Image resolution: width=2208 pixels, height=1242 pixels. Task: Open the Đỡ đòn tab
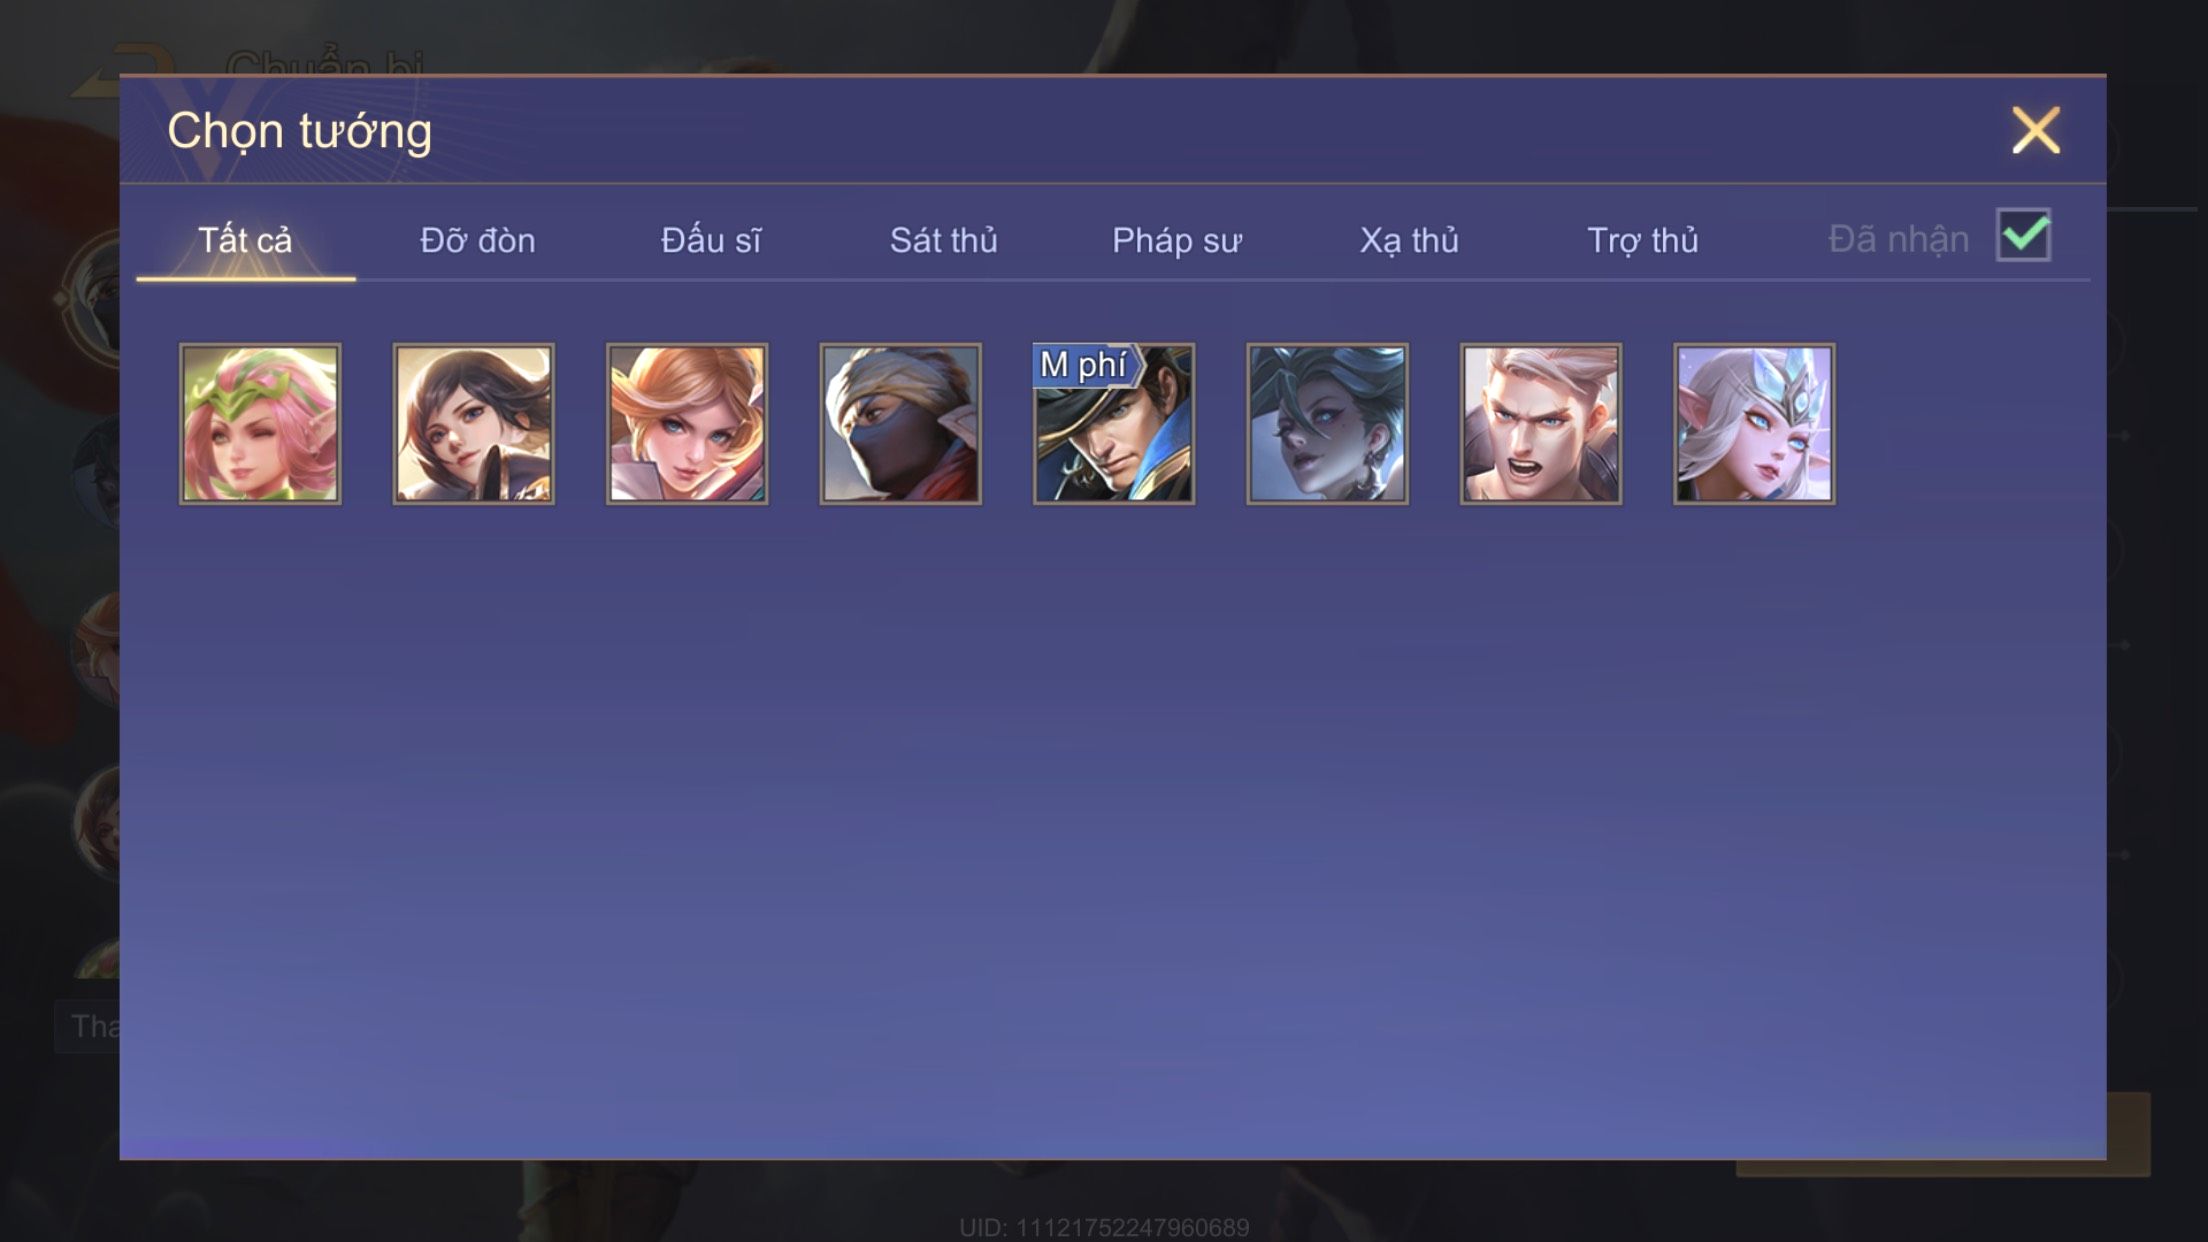point(478,240)
